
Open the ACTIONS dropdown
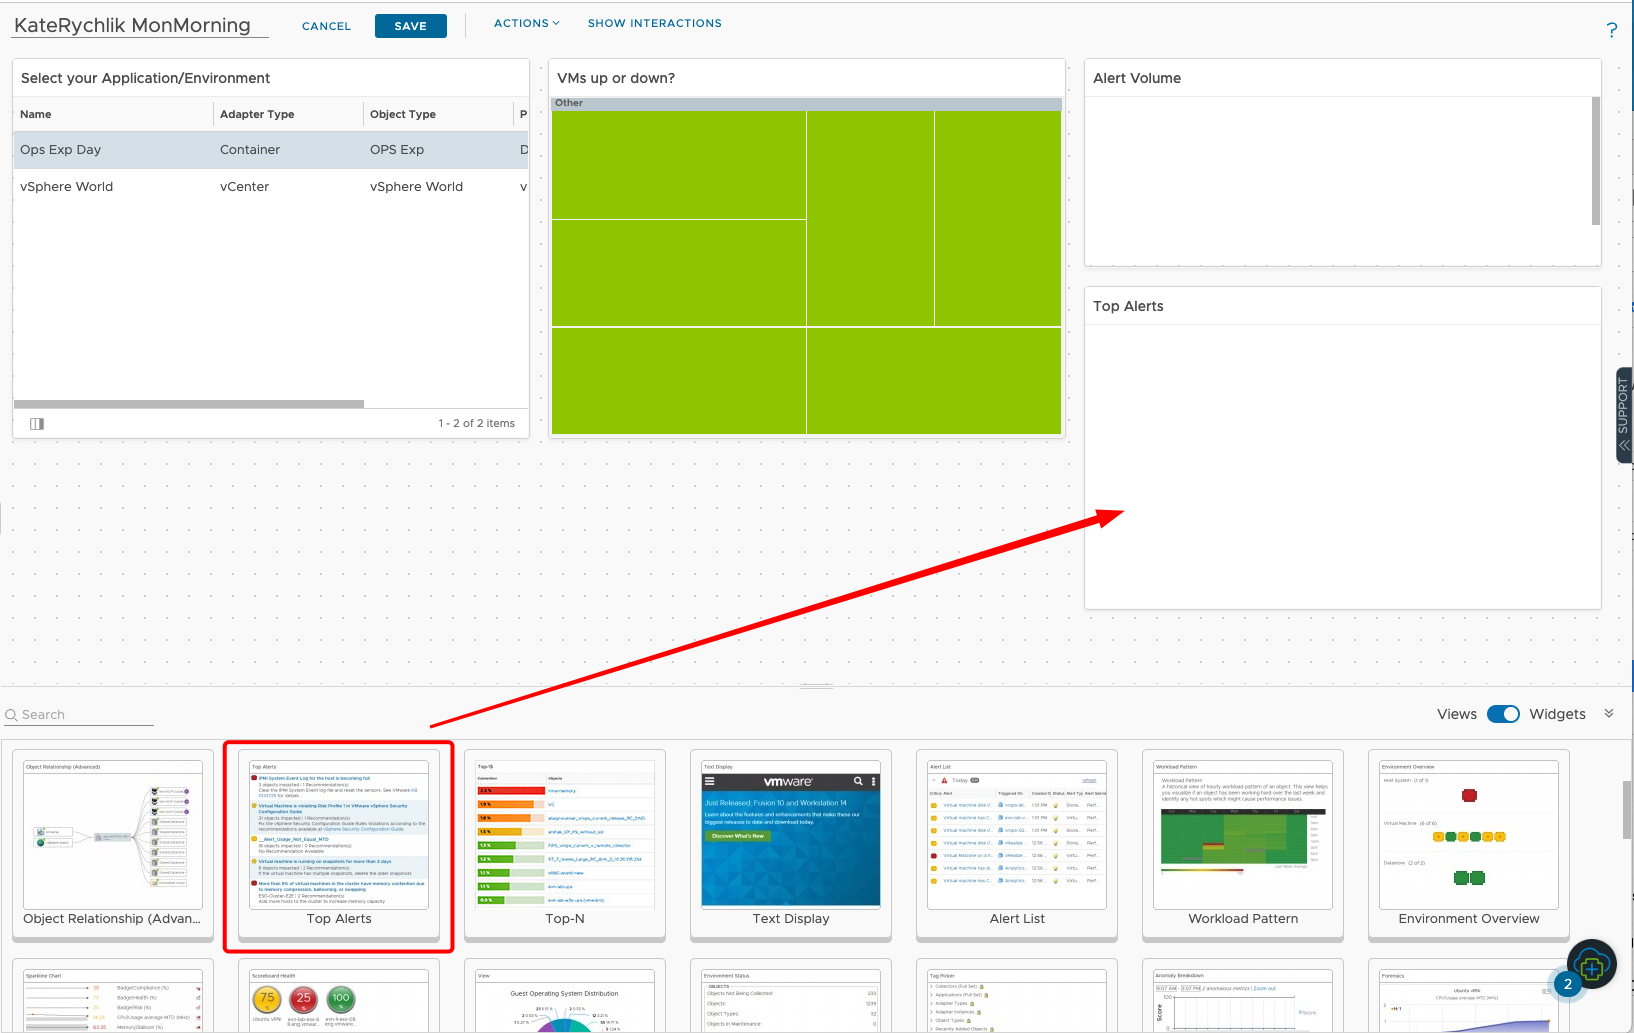click(x=526, y=22)
